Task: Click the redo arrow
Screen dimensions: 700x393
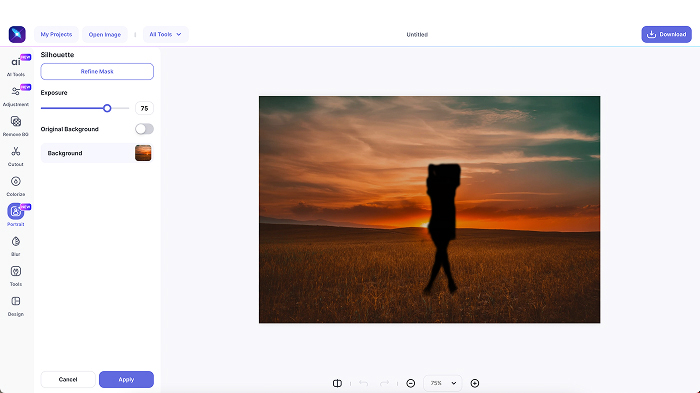Action: click(384, 383)
